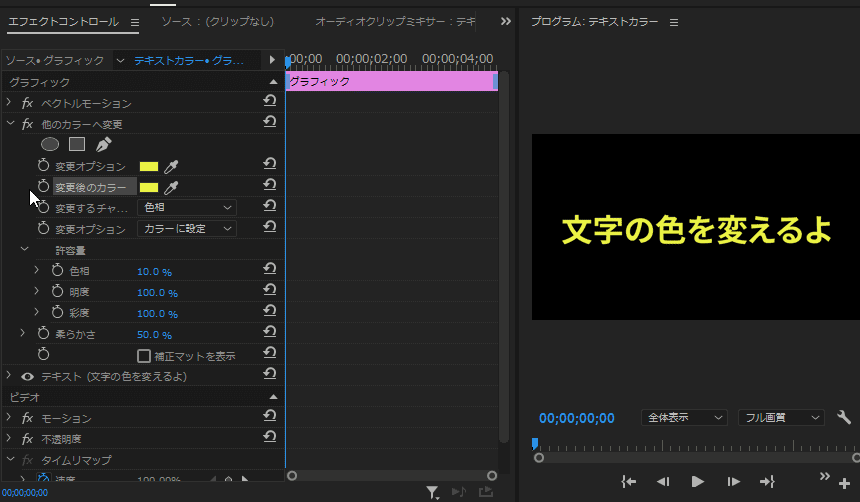Open the カラーに設定 dropdown
This screenshot has height=502, width=860.
(x=187, y=229)
